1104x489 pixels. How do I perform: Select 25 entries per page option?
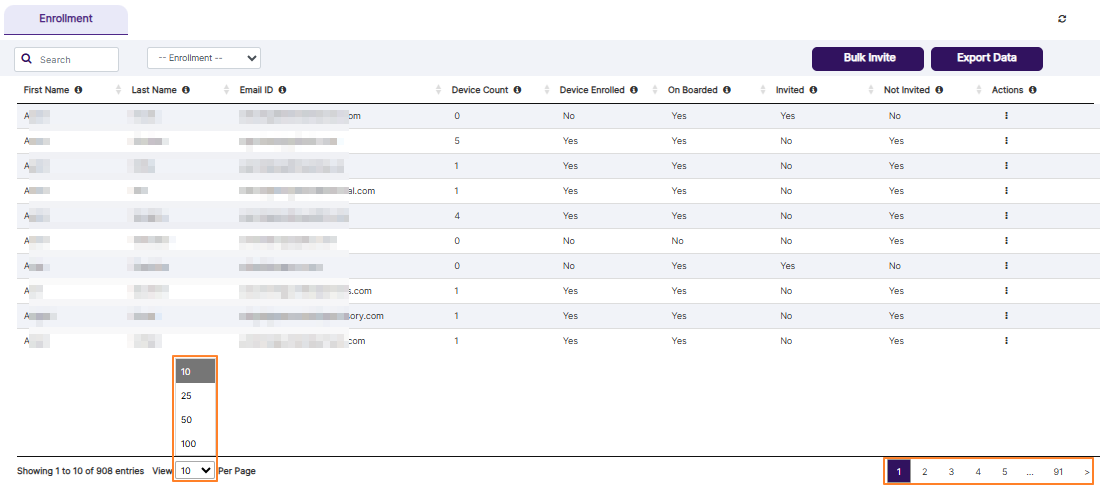[x=195, y=395]
